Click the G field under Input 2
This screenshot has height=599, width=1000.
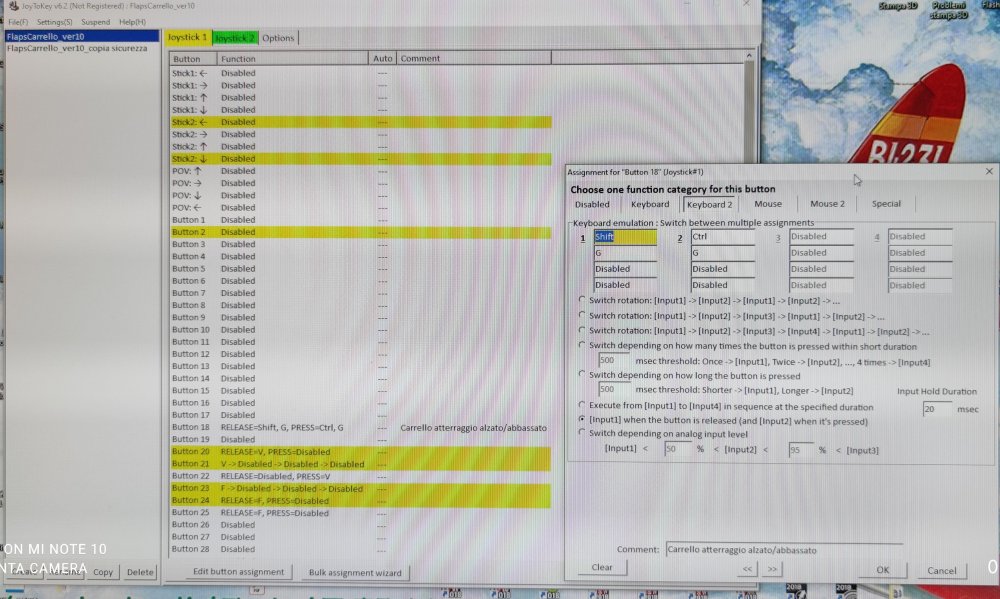point(723,253)
